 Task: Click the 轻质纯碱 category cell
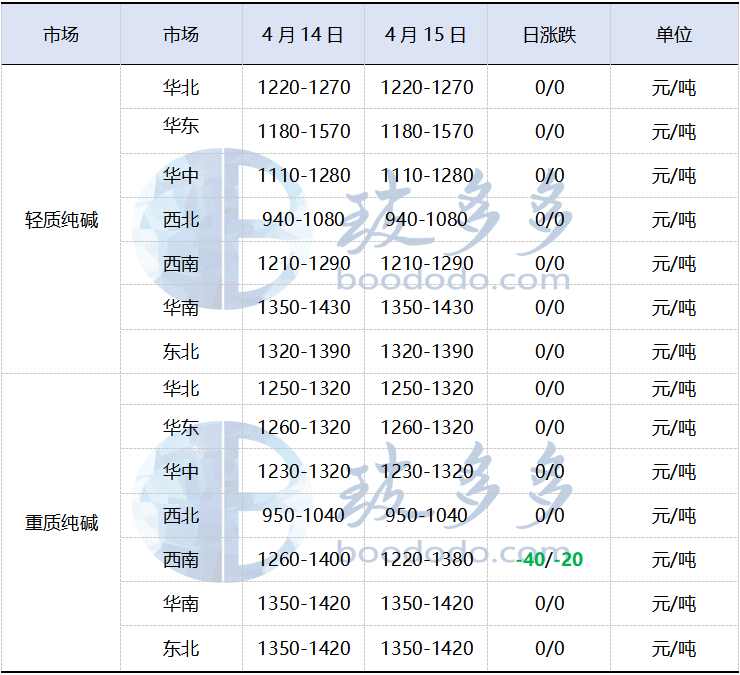[61, 220]
